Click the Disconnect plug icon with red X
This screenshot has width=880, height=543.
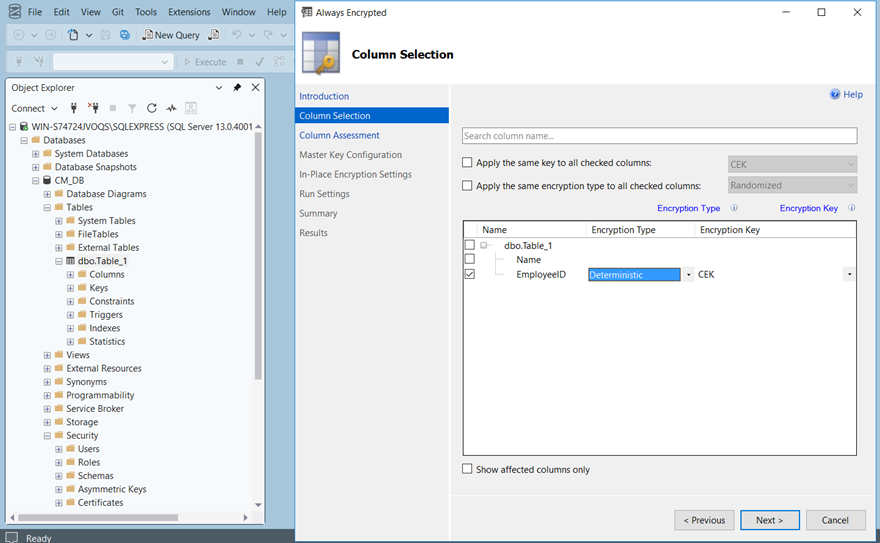tap(93, 108)
